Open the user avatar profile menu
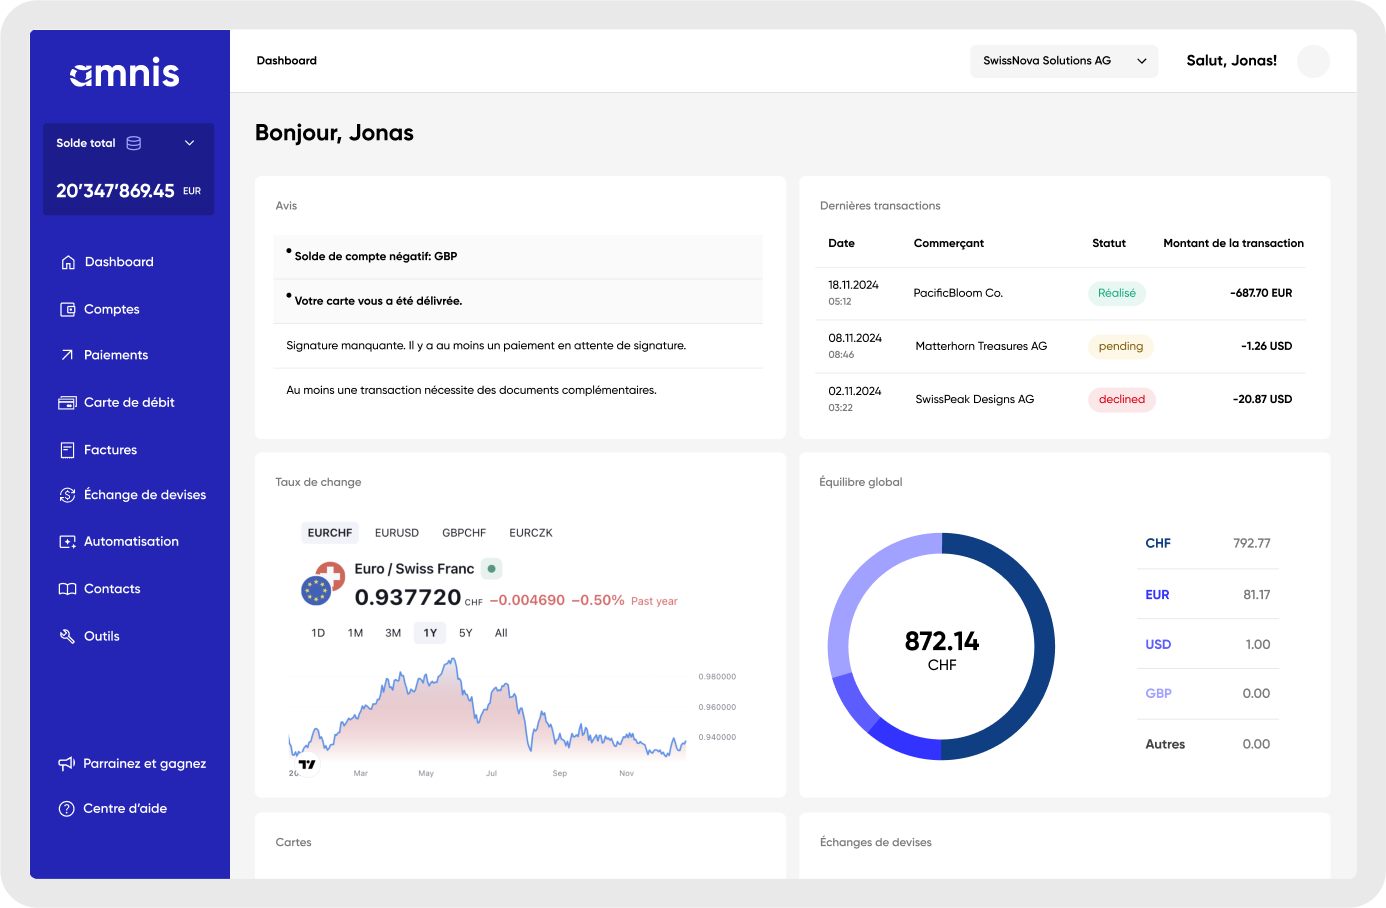The image size is (1386, 908). coord(1312,61)
